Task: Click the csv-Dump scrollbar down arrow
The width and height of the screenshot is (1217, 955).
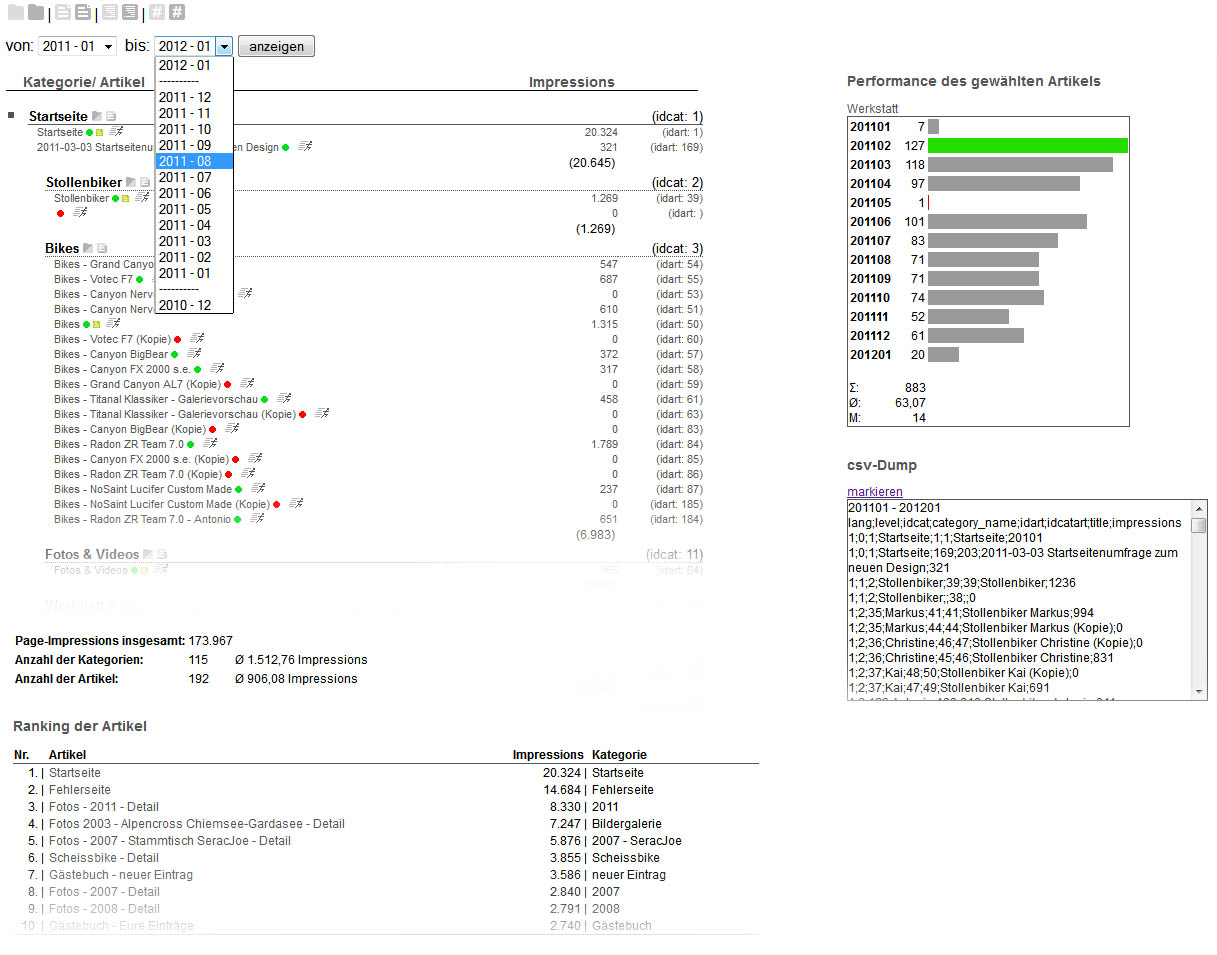Action: pyautogui.click(x=1199, y=691)
